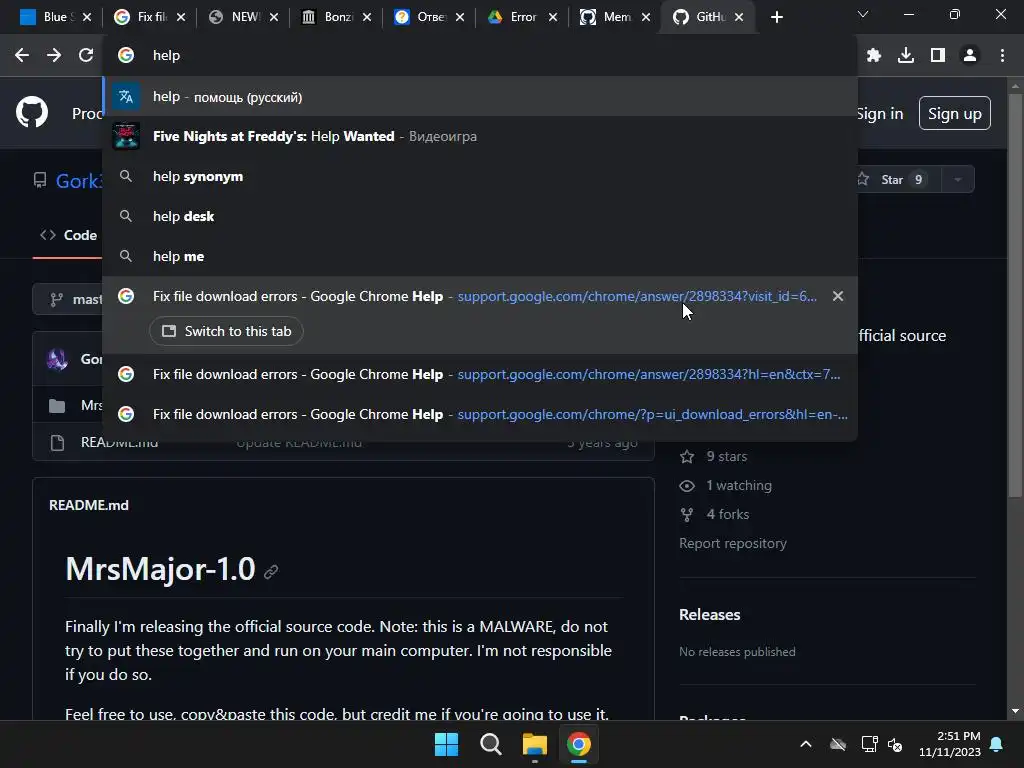Open the taskbar clock and date

(950, 744)
